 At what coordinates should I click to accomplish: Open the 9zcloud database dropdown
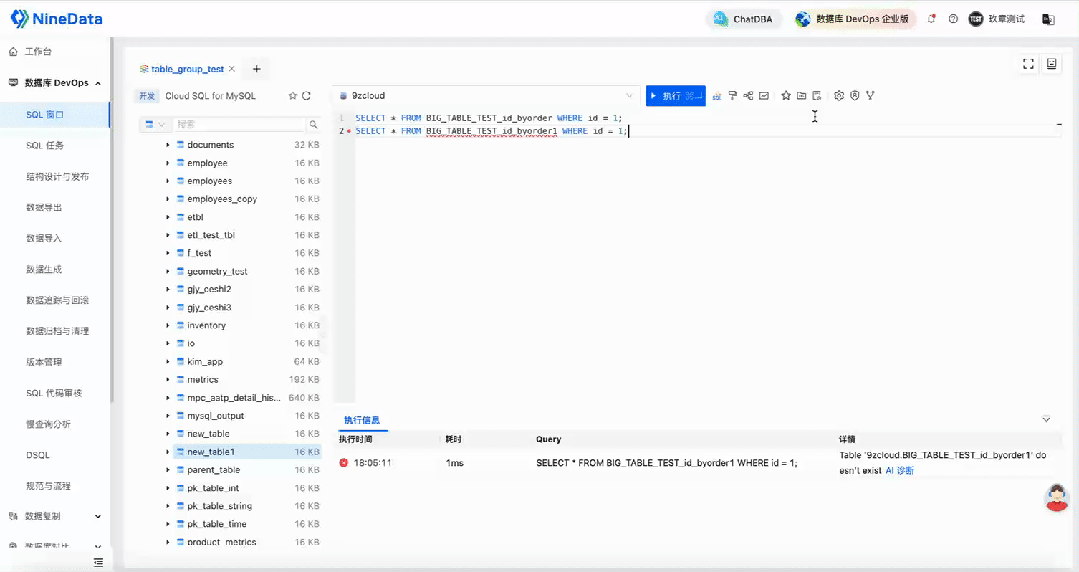[x=487, y=96]
